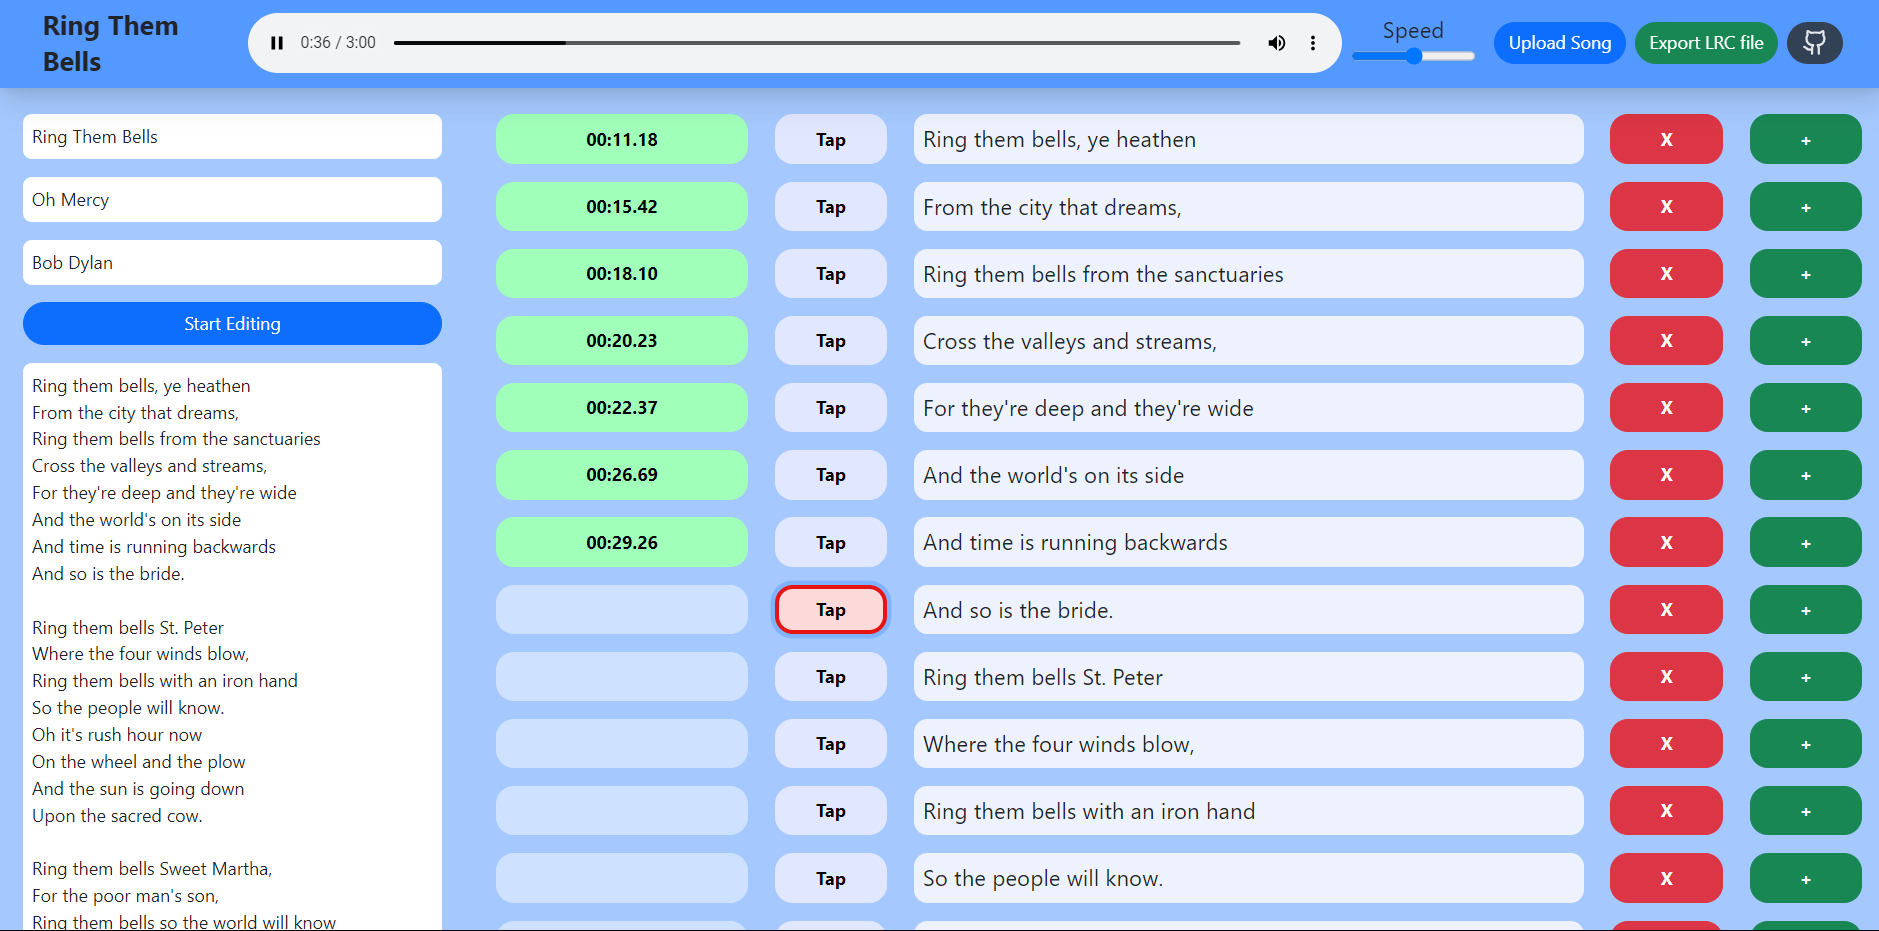The width and height of the screenshot is (1879, 931).
Task: Edit the artist field 'Bob Dylan'
Action: click(232, 263)
